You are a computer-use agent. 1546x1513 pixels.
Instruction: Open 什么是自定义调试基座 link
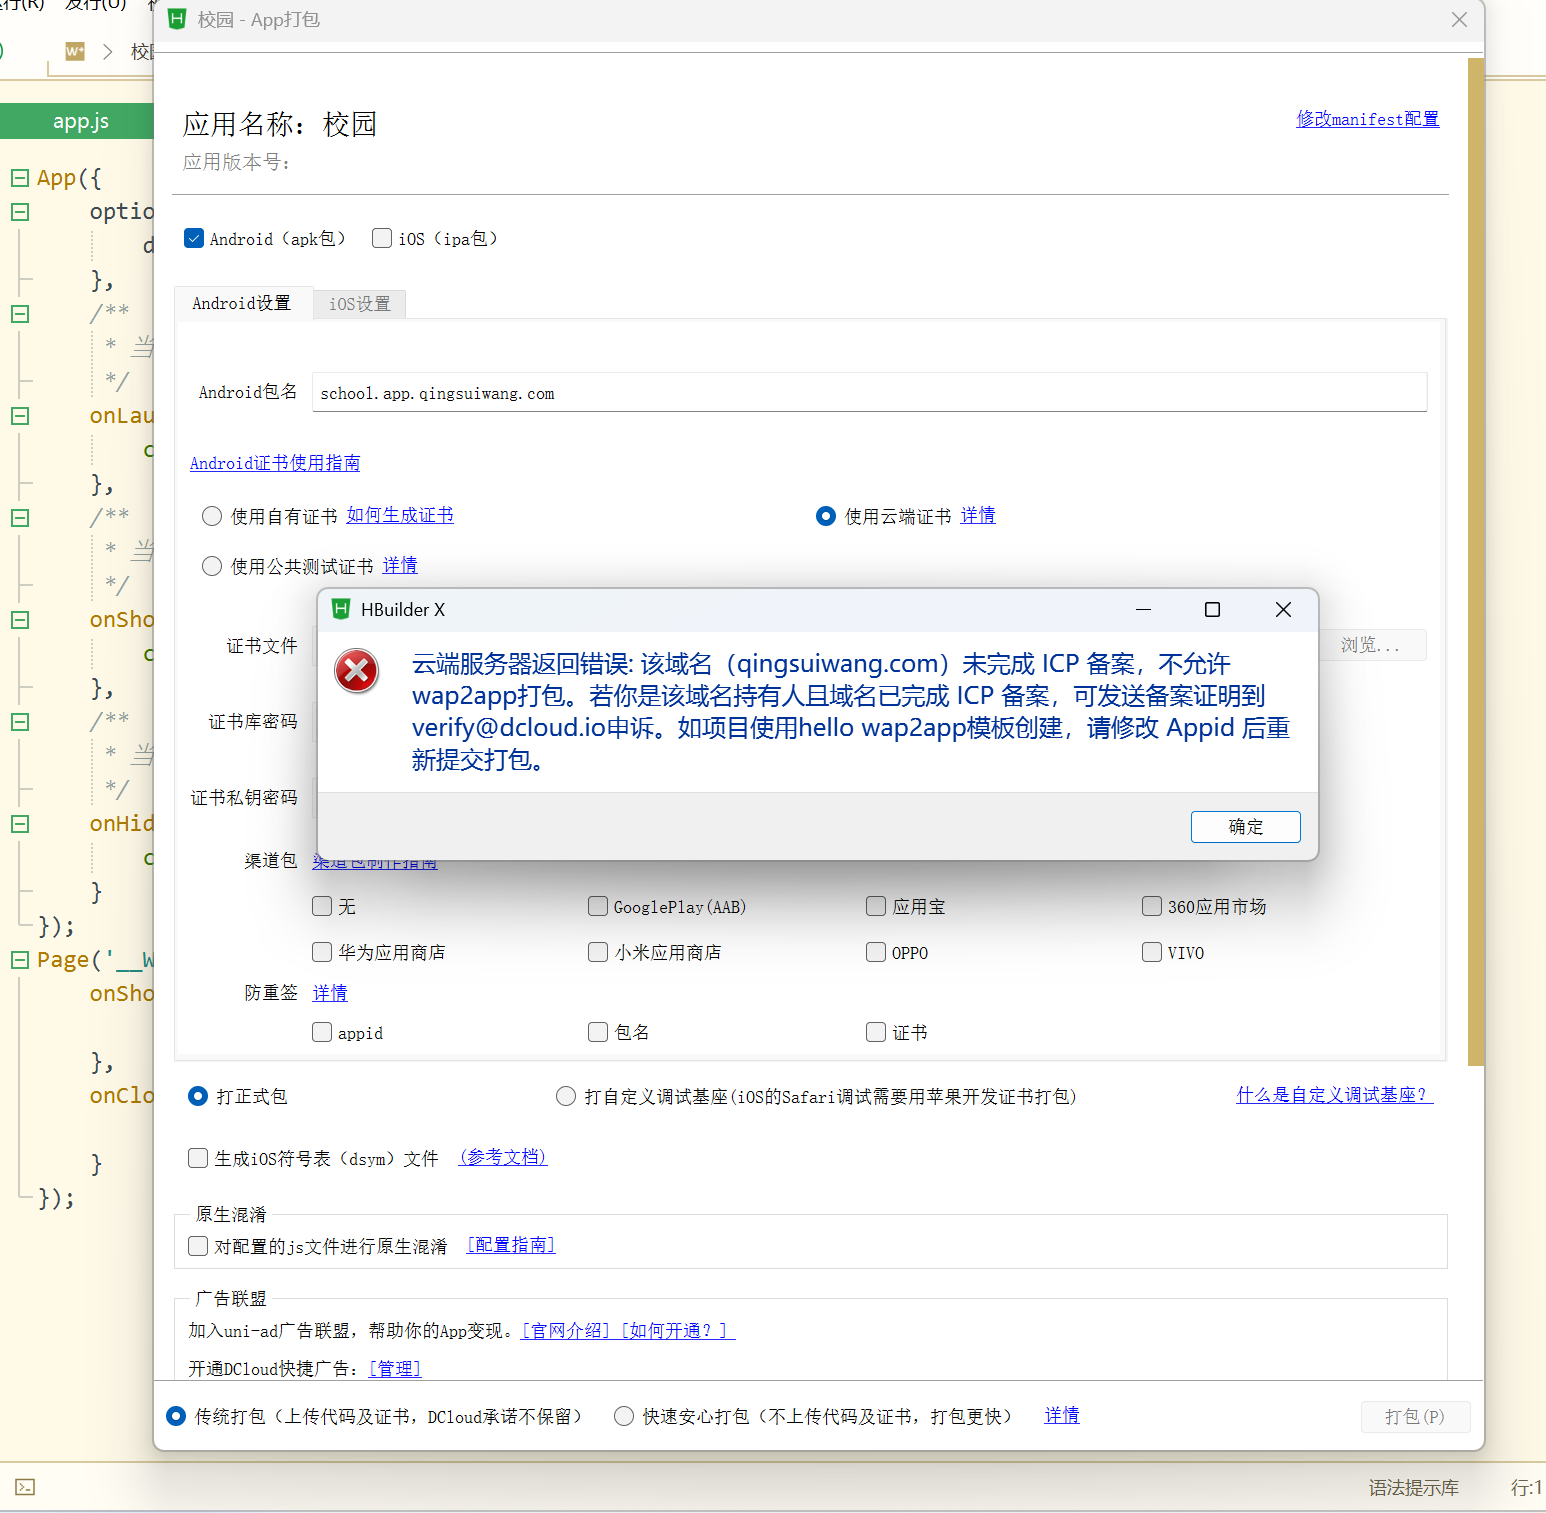pyautogui.click(x=1335, y=1095)
